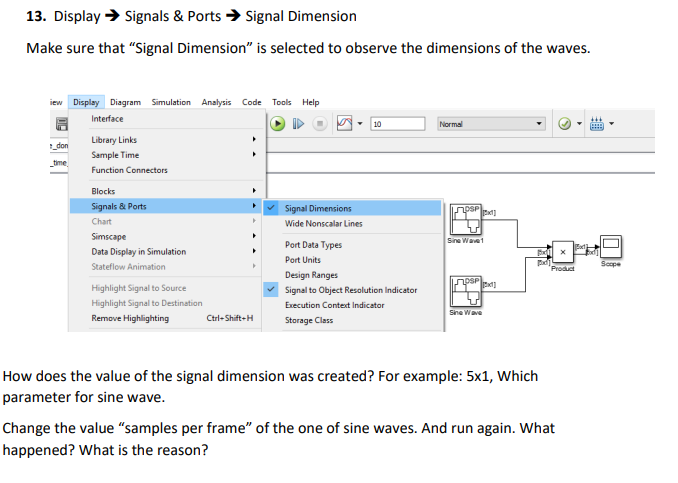Open the Tools menu
678x483 pixels.
tap(281, 102)
